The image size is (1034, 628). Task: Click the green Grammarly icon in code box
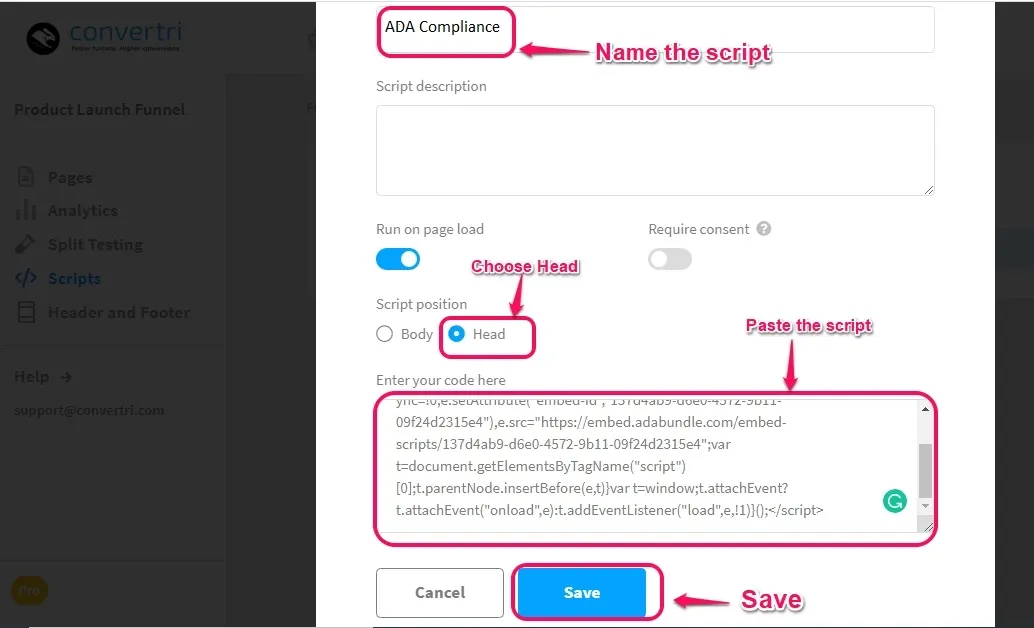[x=895, y=501]
